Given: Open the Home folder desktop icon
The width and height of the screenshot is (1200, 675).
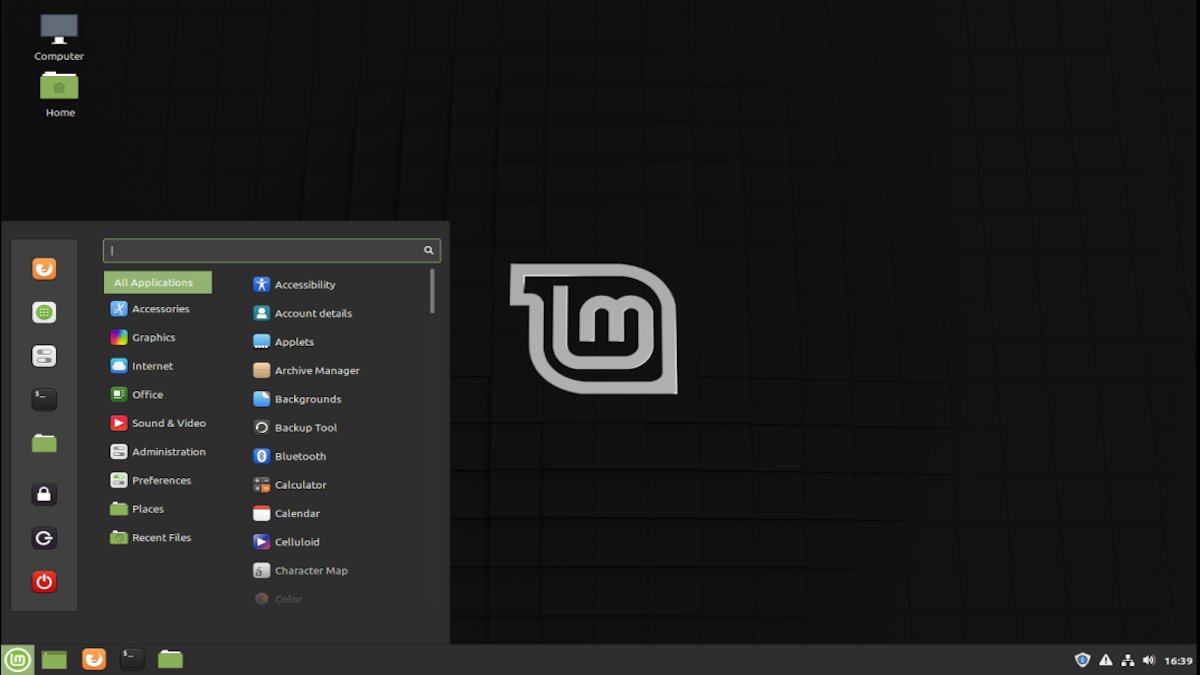Looking at the screenshot, I should [59, 94].
